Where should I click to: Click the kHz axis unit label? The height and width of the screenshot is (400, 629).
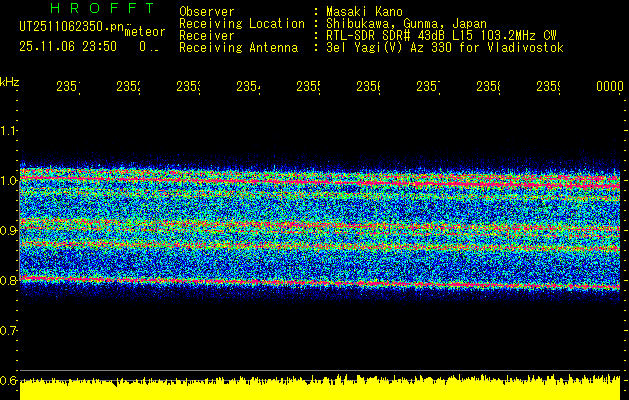point(10,82)
